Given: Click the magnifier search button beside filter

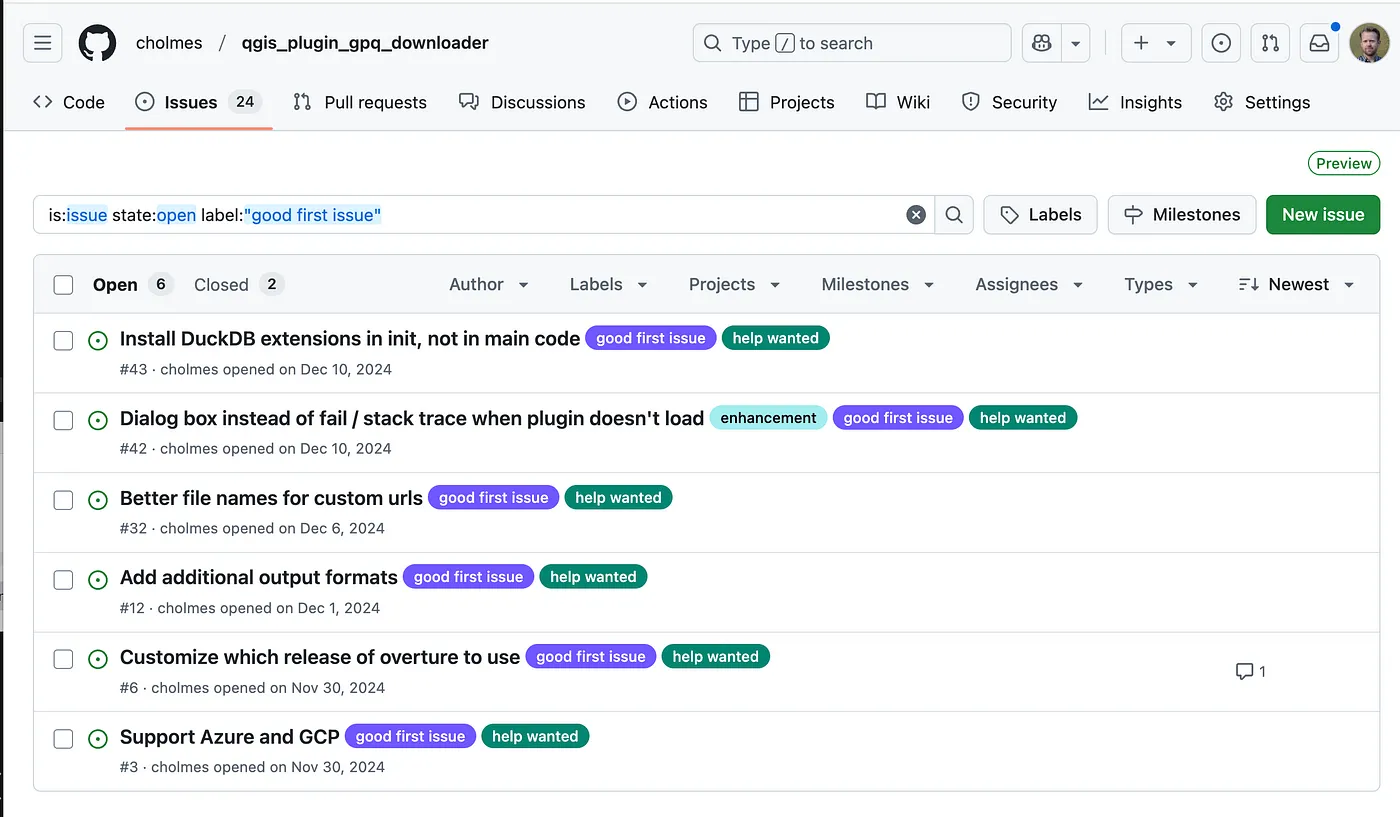Looking at the screenshot, I should point(954,215).
